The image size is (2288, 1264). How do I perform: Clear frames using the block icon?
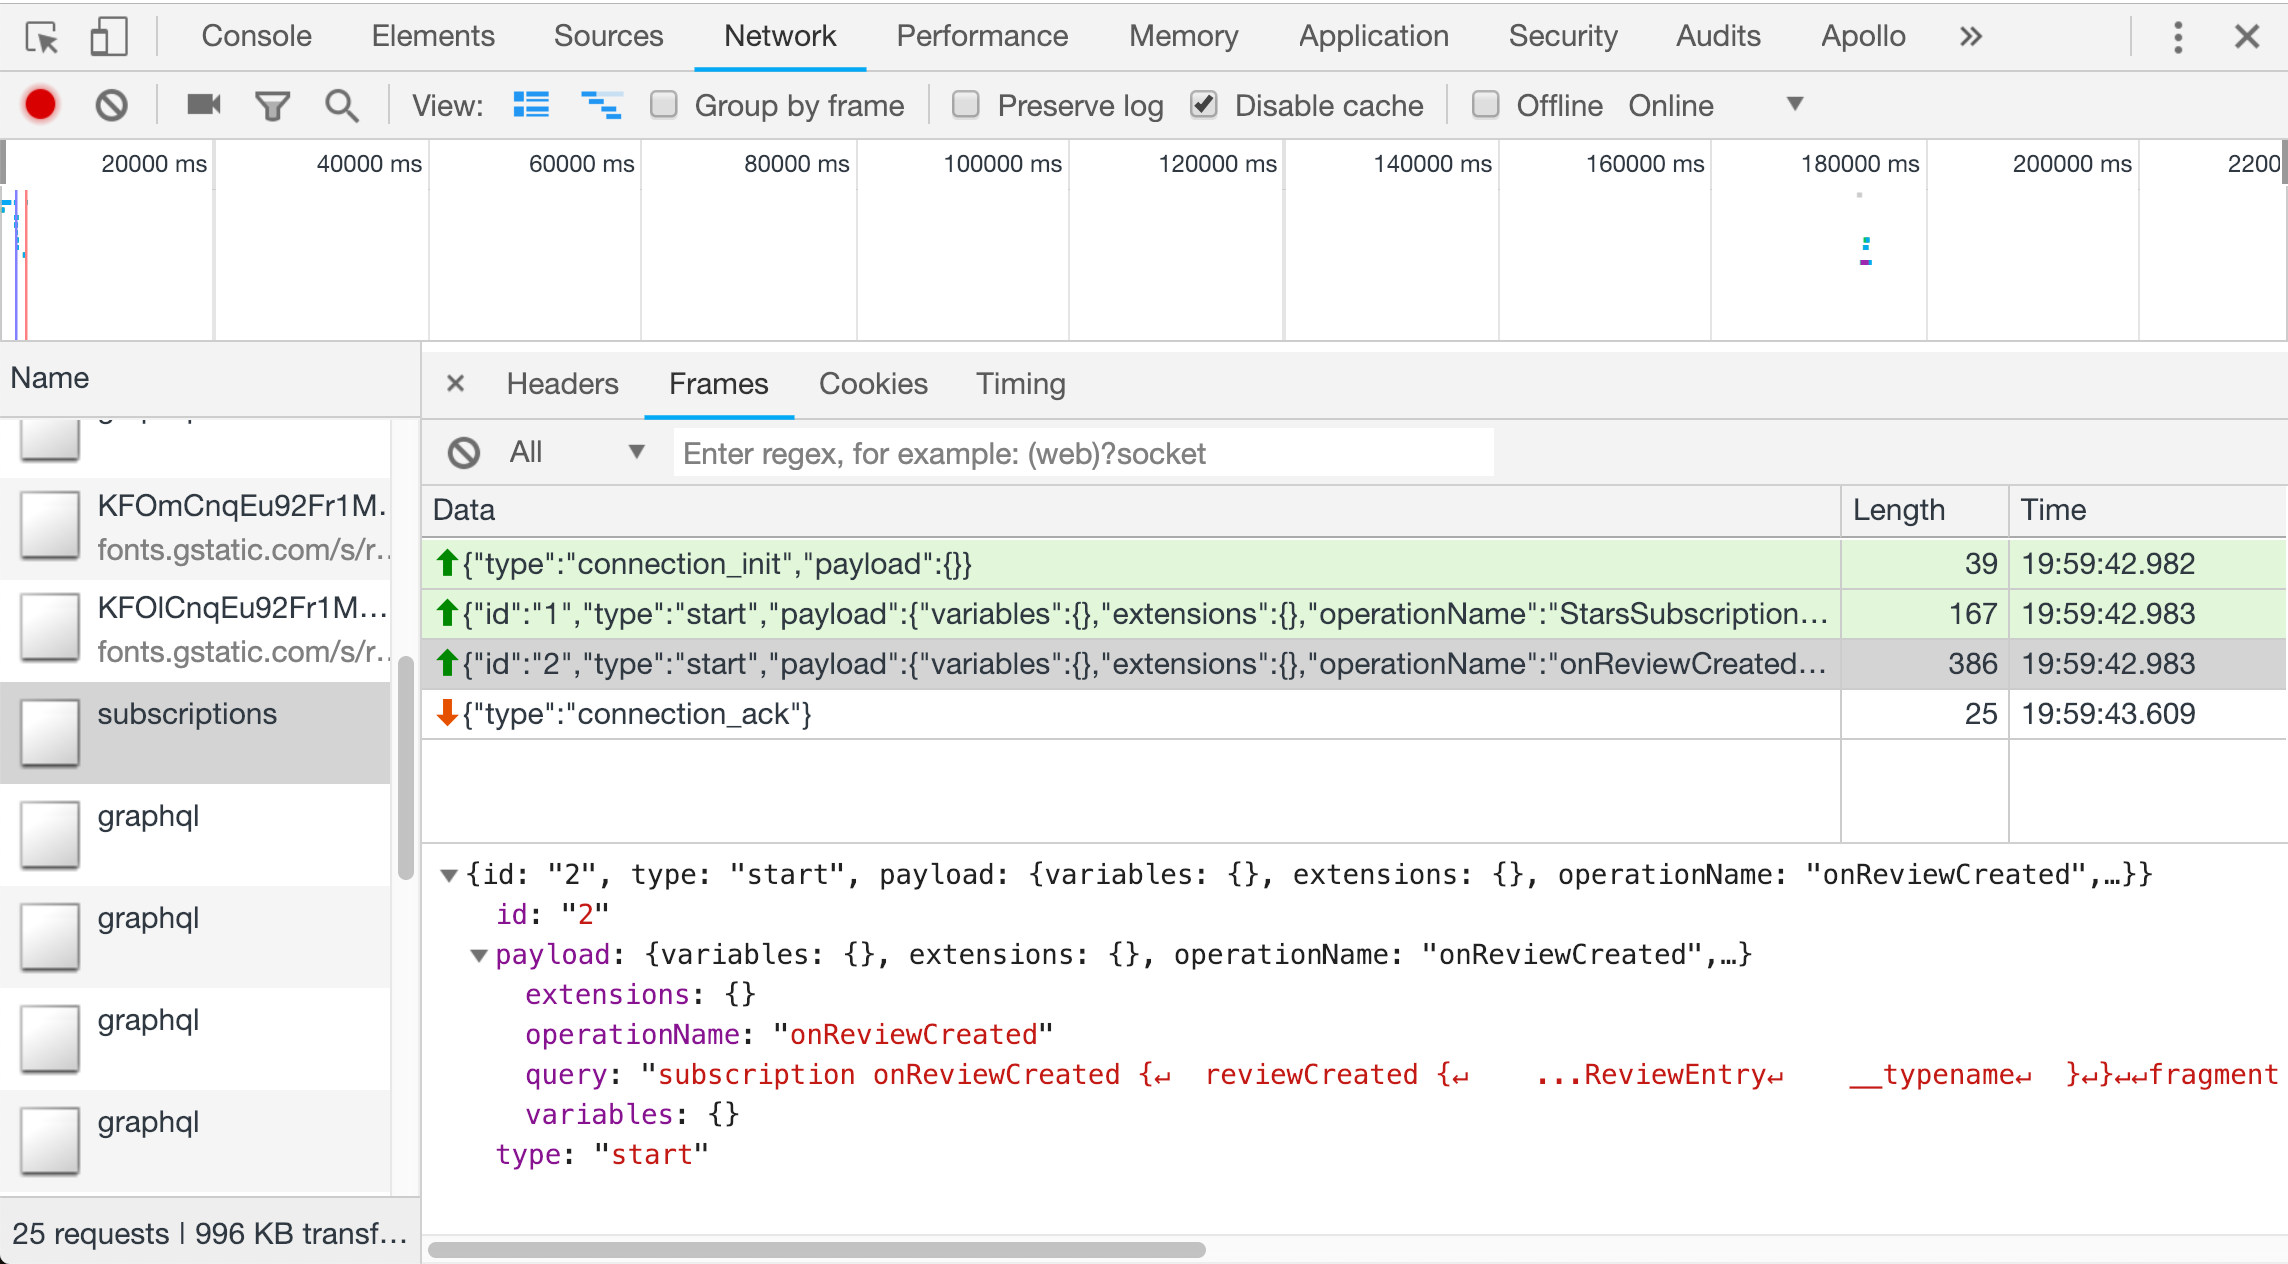[464, 453]
